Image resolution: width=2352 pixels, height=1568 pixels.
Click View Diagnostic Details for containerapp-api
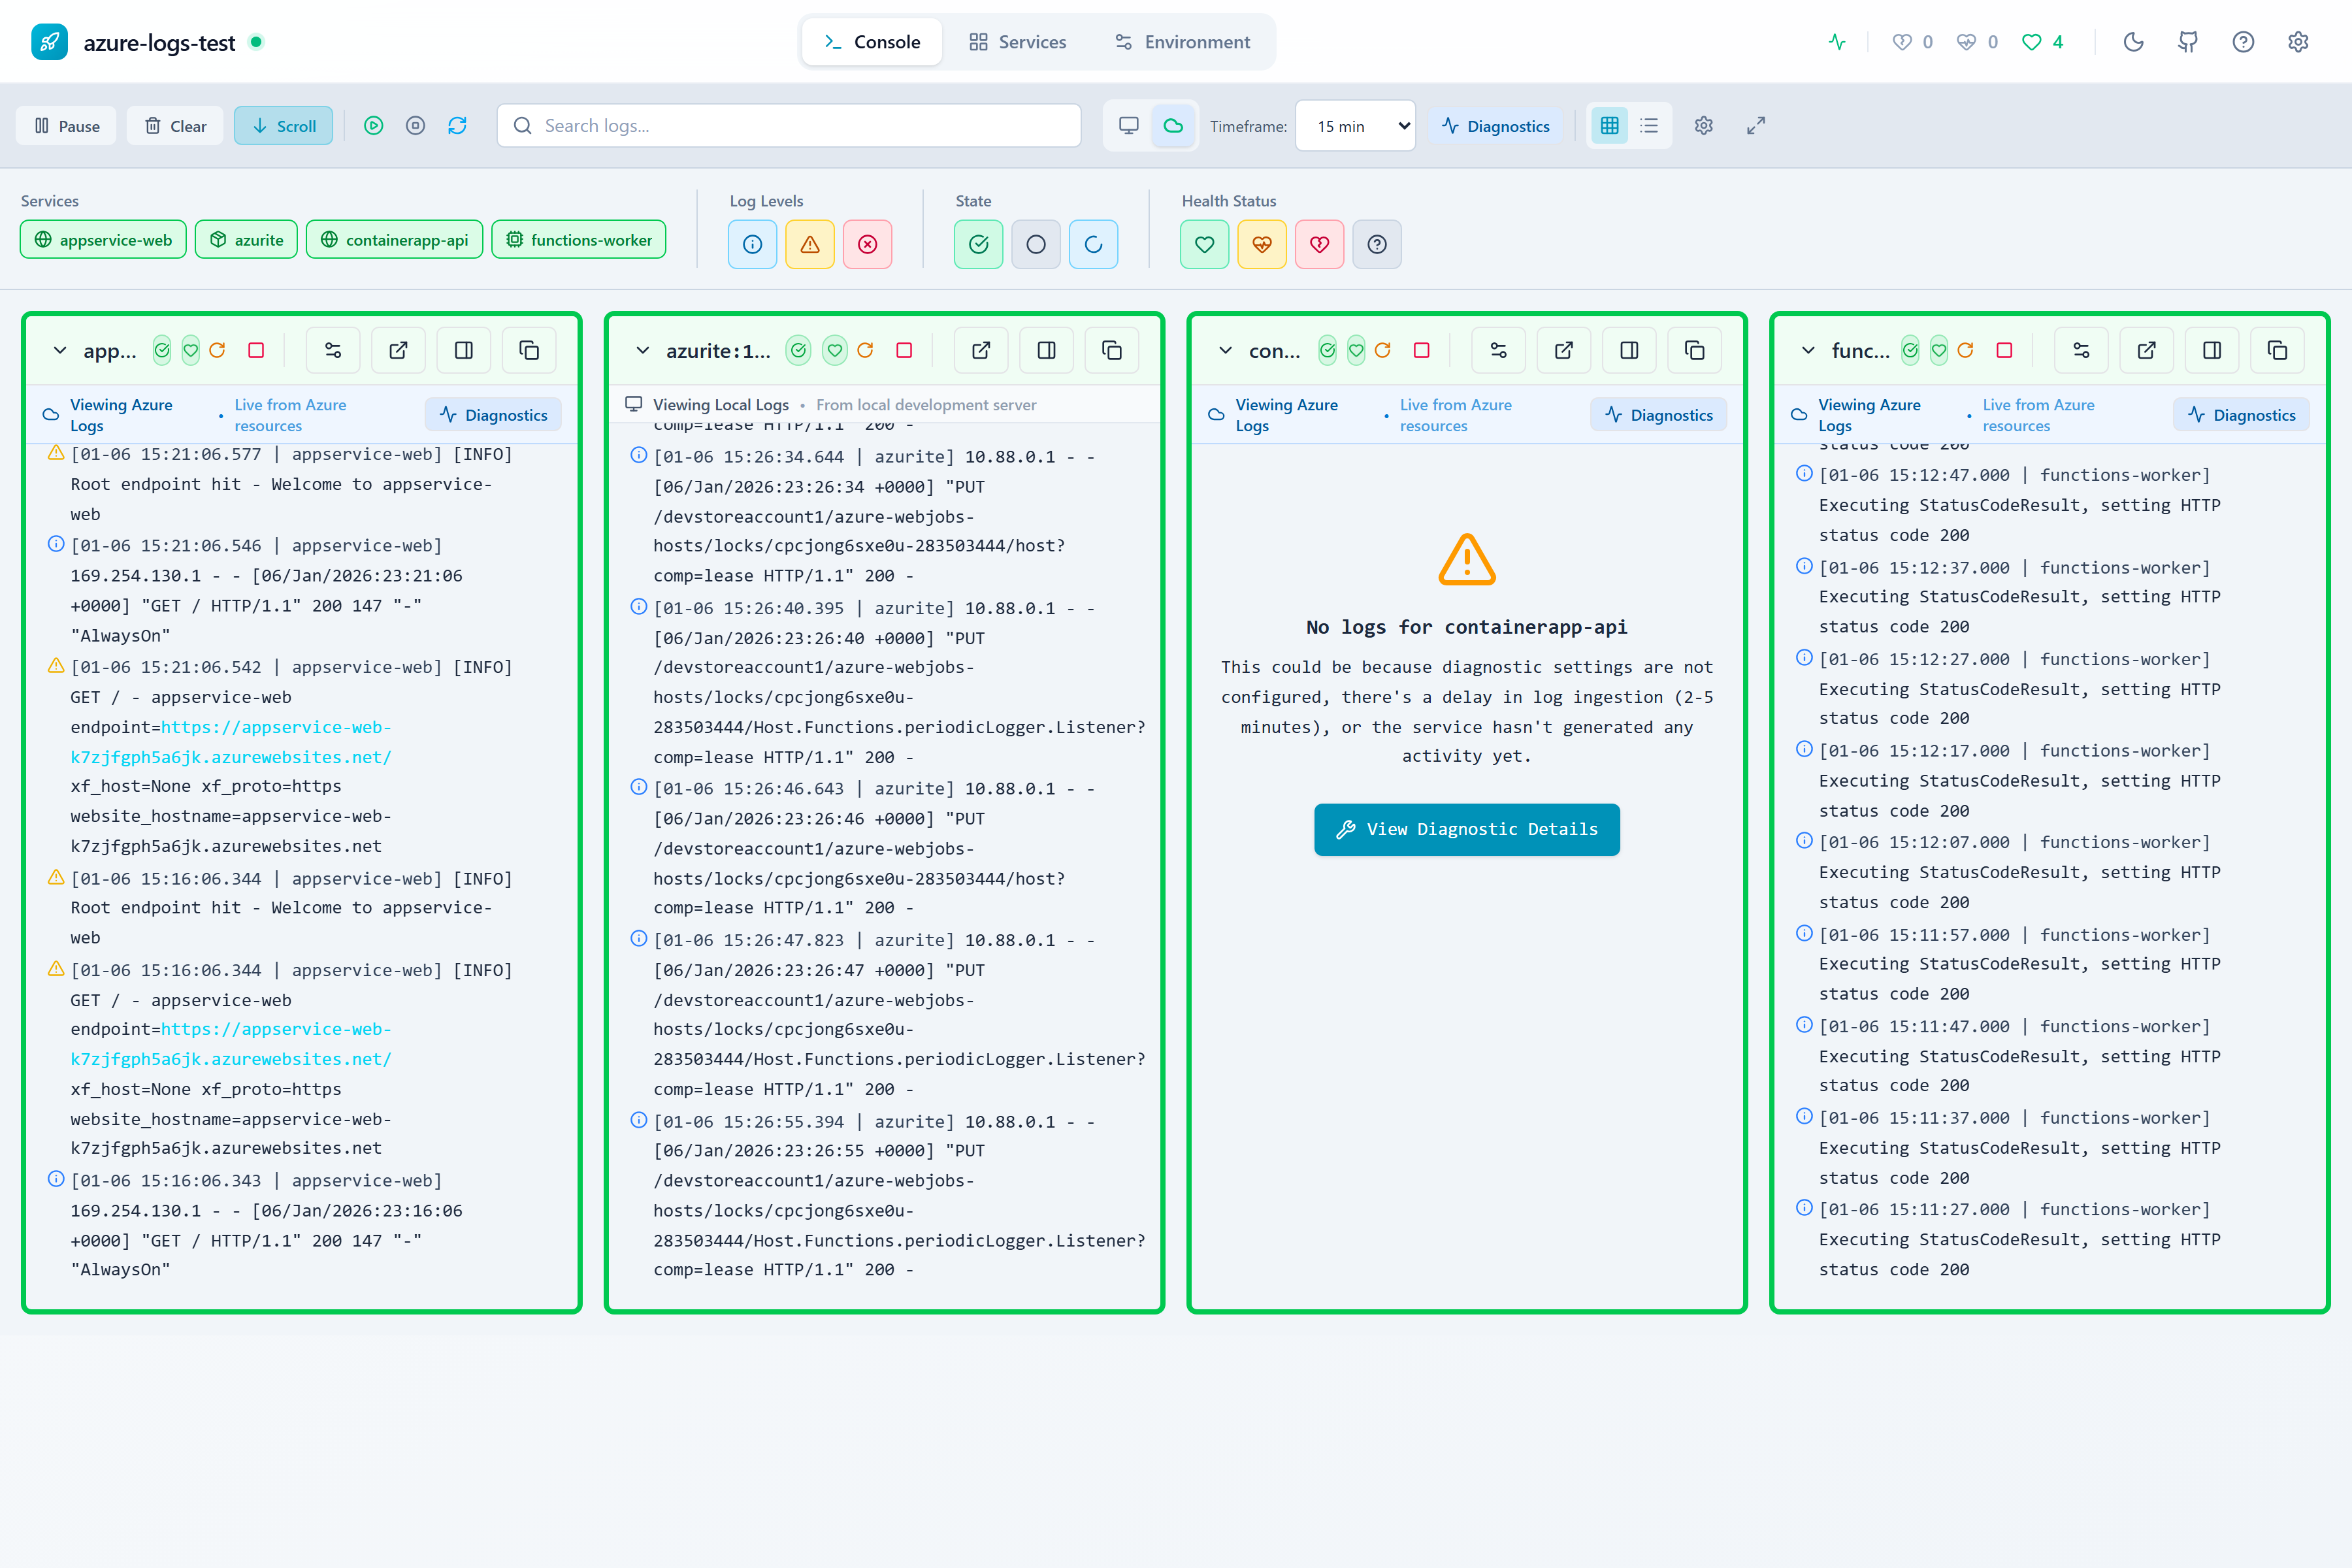pos(1466,829)
